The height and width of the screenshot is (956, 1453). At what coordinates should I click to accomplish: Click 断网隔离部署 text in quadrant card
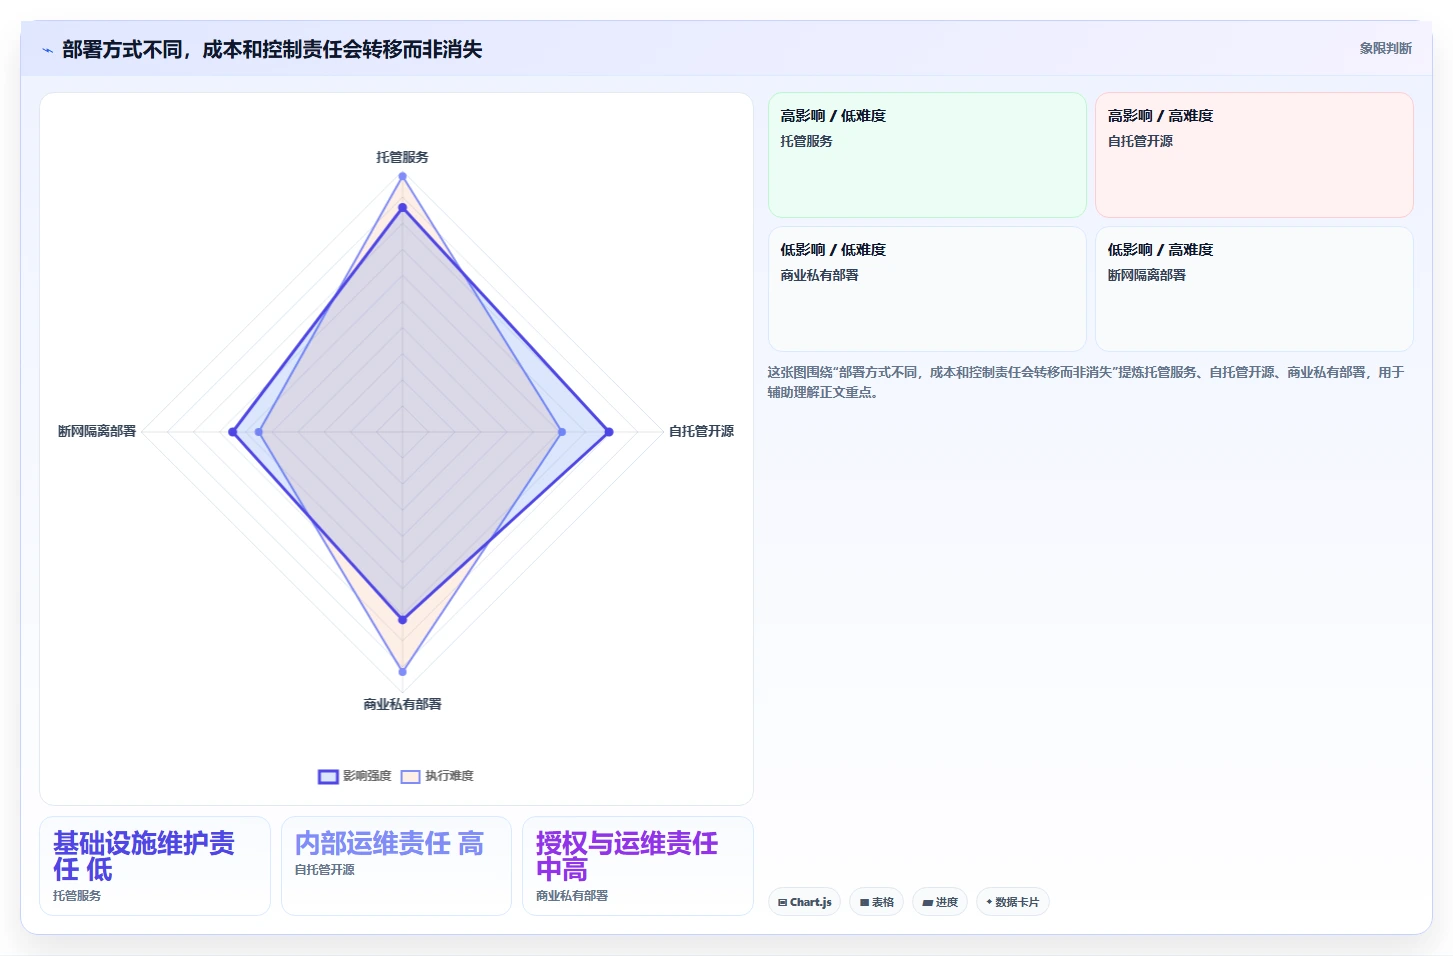click(1146, 275)
